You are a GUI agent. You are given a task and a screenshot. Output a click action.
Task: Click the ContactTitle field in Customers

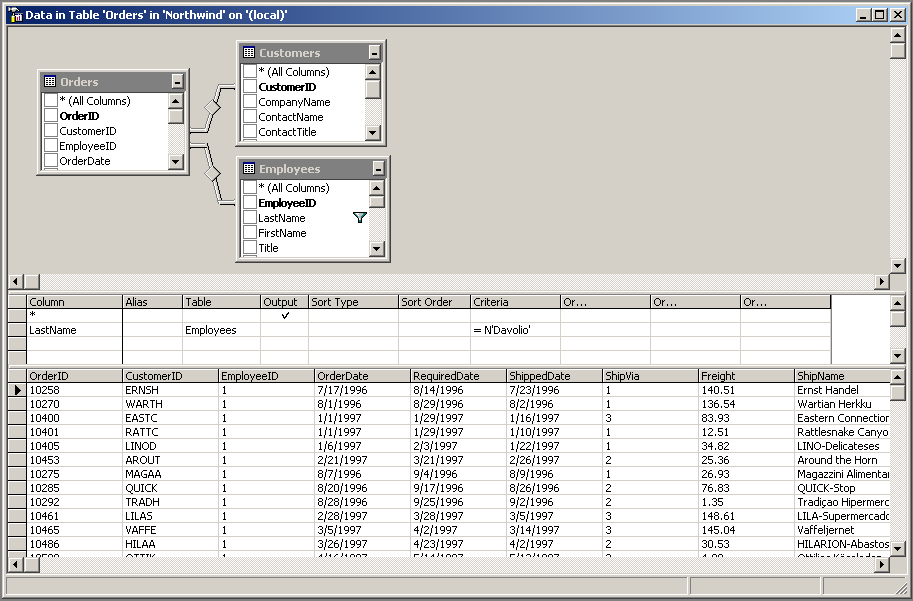click(287, 132)
